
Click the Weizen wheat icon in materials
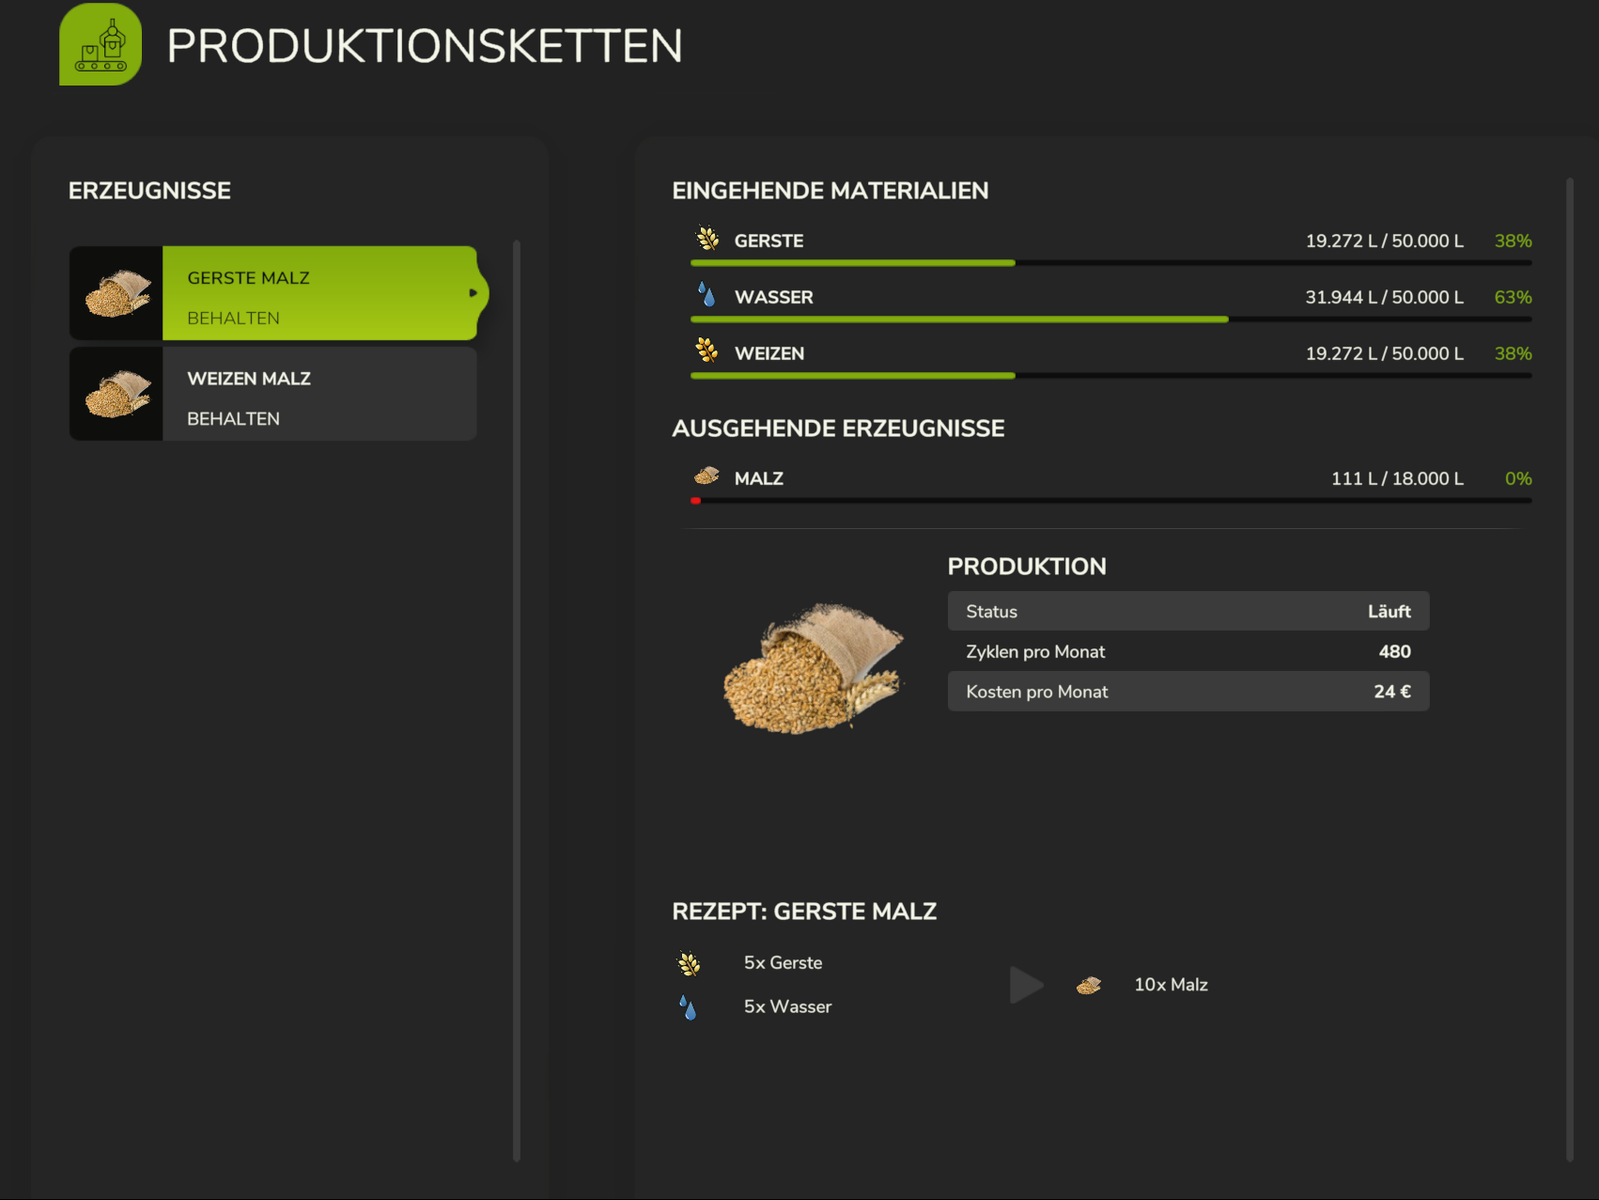tap(707, 351)
